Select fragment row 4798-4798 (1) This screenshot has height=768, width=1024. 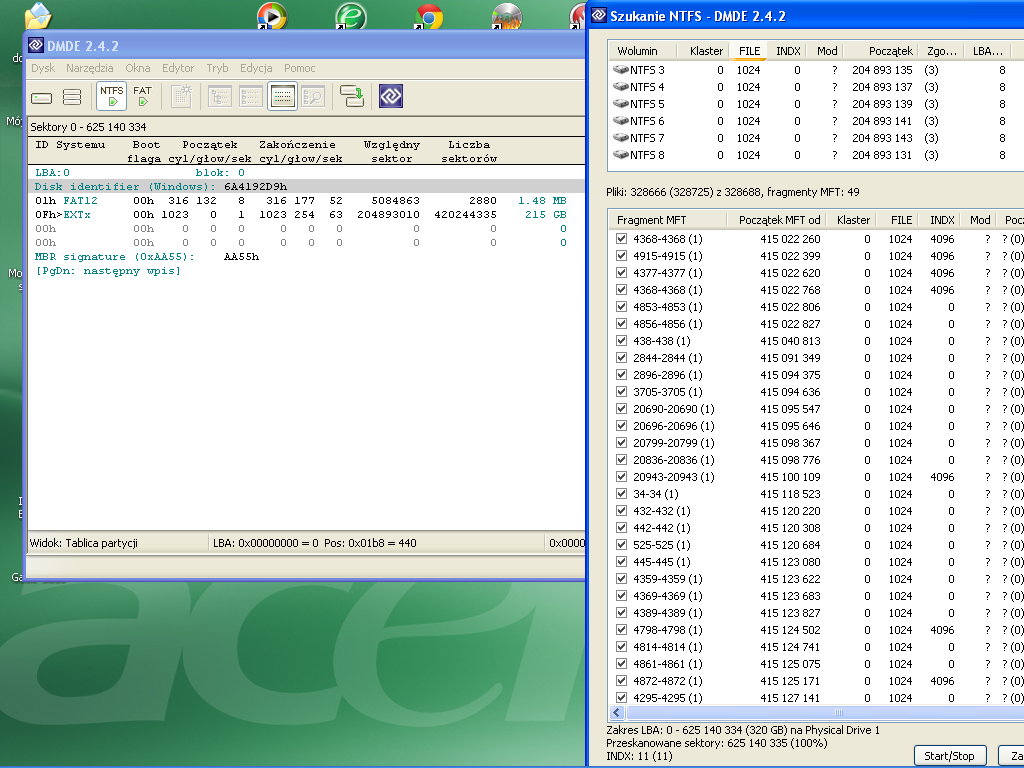tap(667, 630)
